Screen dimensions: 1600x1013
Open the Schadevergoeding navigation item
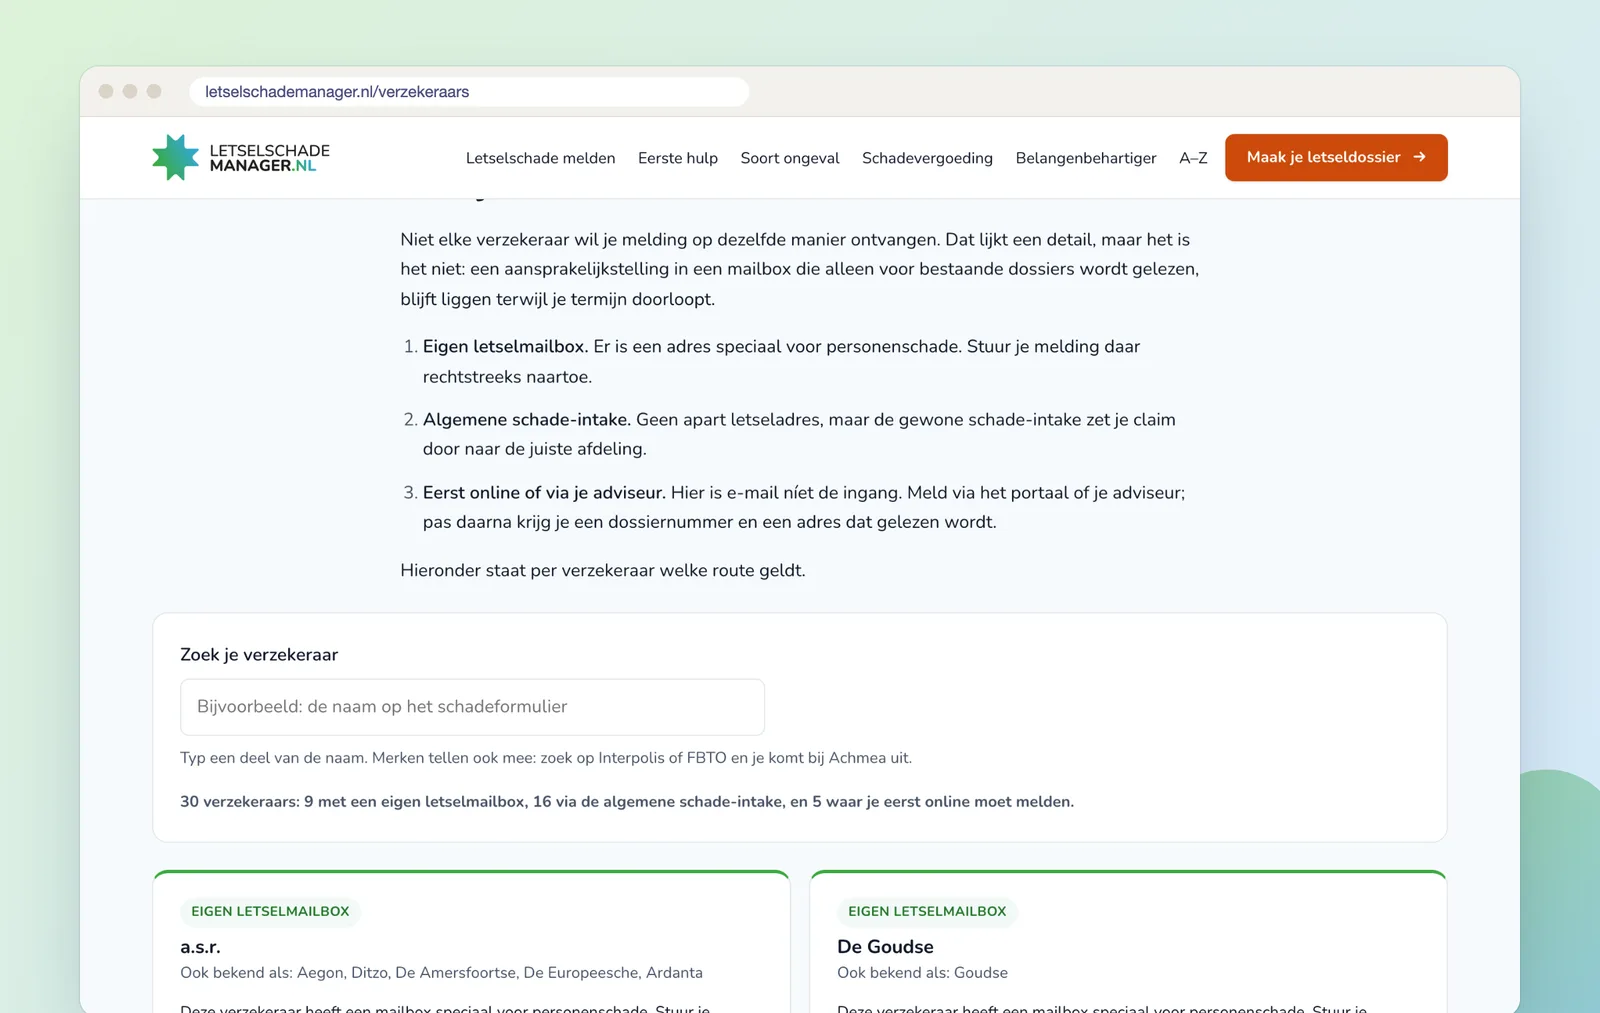click(x=927, y=158)
